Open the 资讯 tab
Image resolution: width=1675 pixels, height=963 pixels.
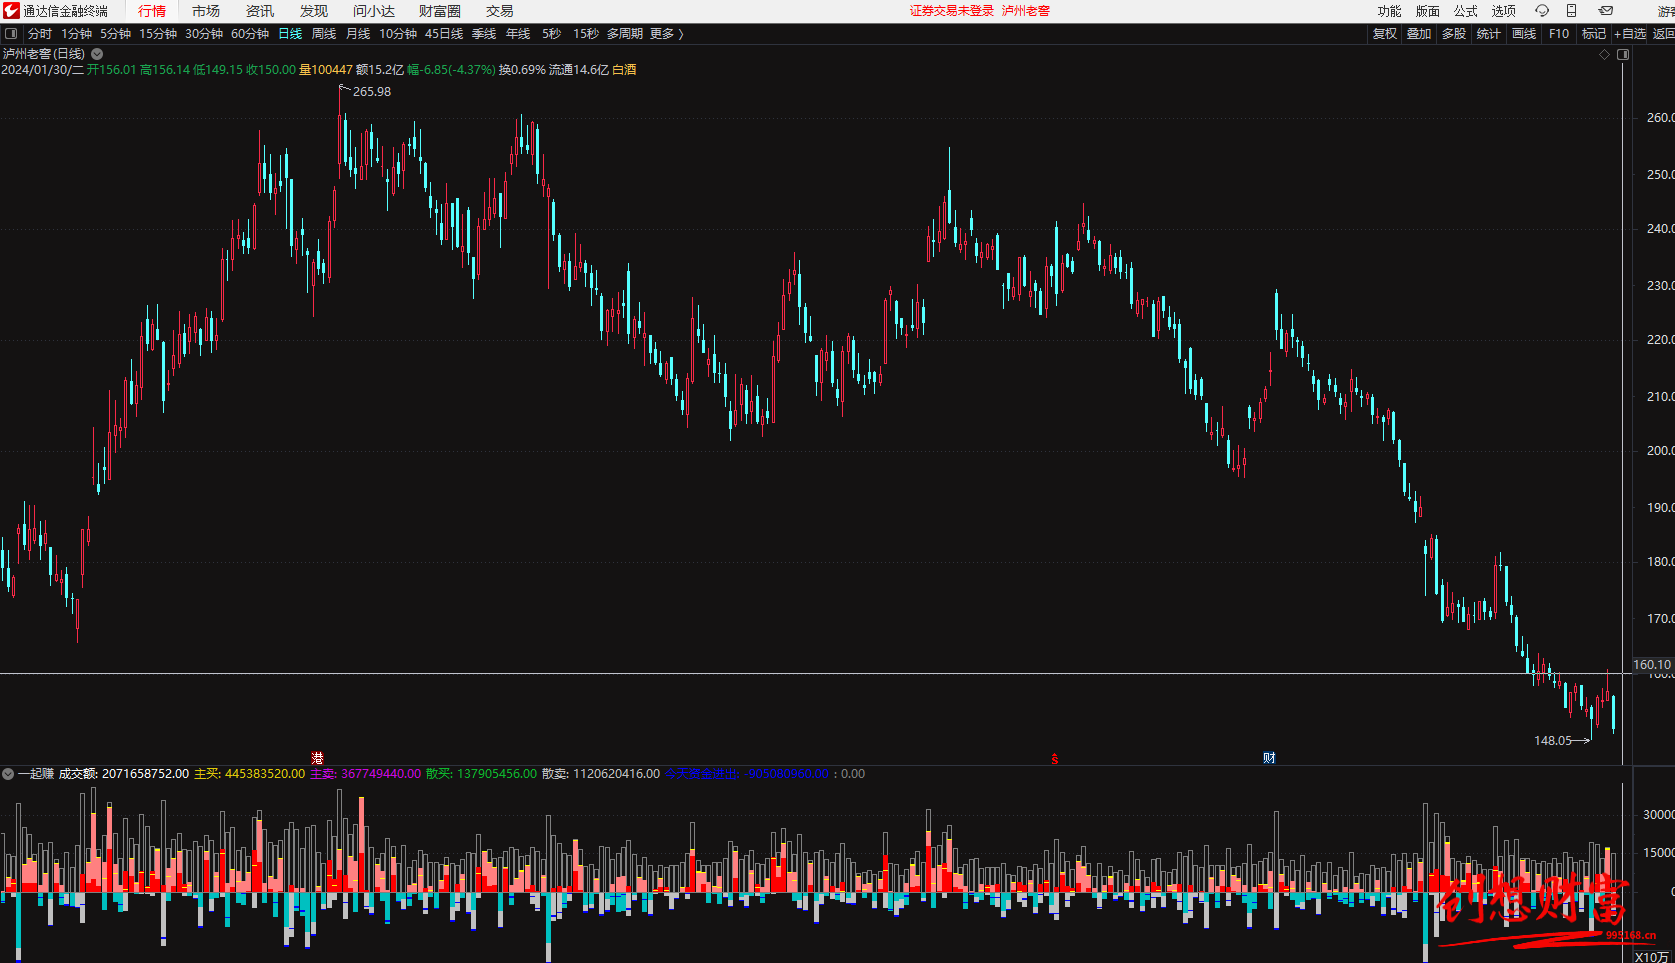coord(260,11)
